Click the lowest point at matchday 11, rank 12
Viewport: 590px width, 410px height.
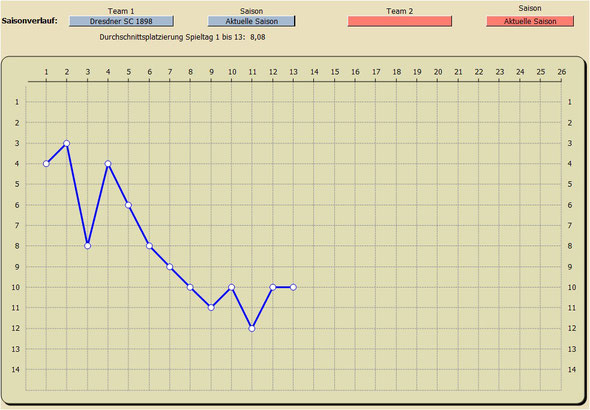[252, 328]
